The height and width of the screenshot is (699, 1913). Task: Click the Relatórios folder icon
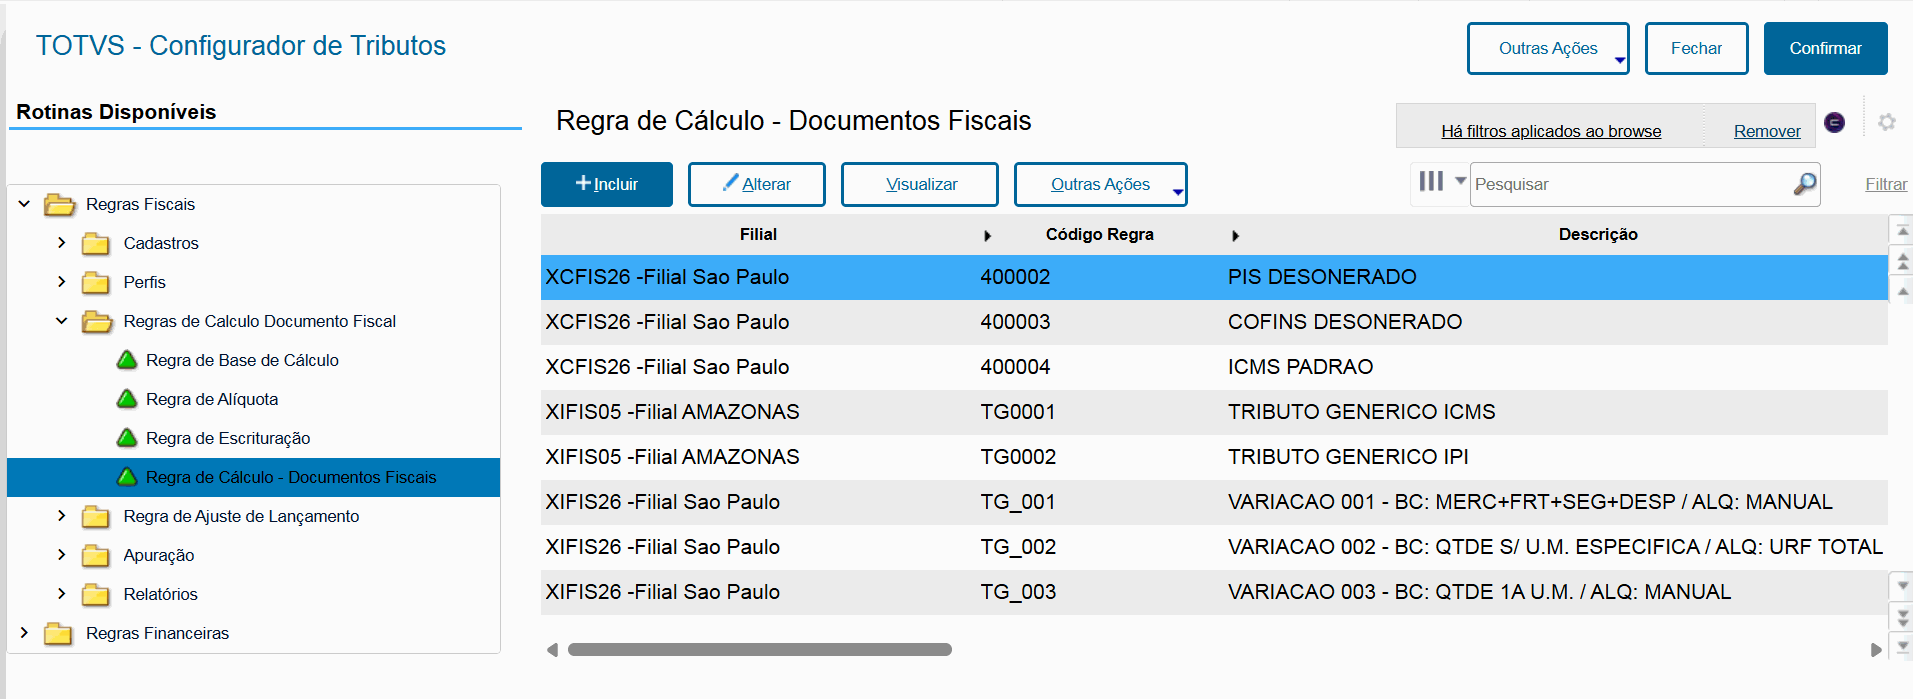tap(96, 595)
